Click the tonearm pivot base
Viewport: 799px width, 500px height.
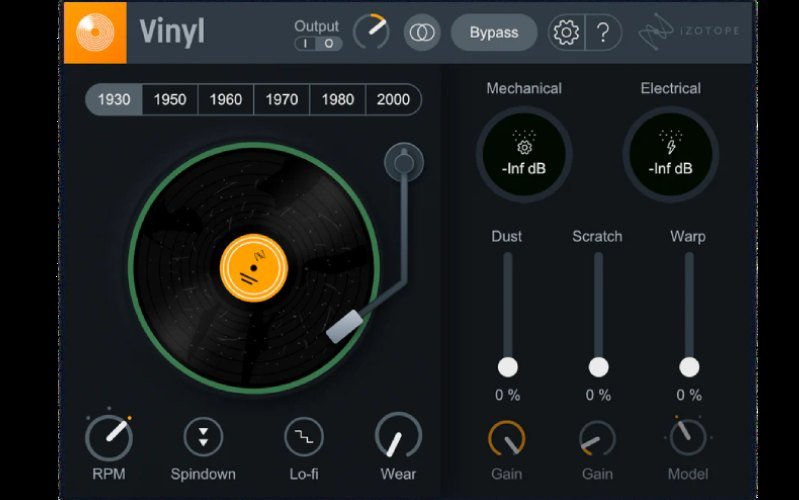tap(404, 163)
